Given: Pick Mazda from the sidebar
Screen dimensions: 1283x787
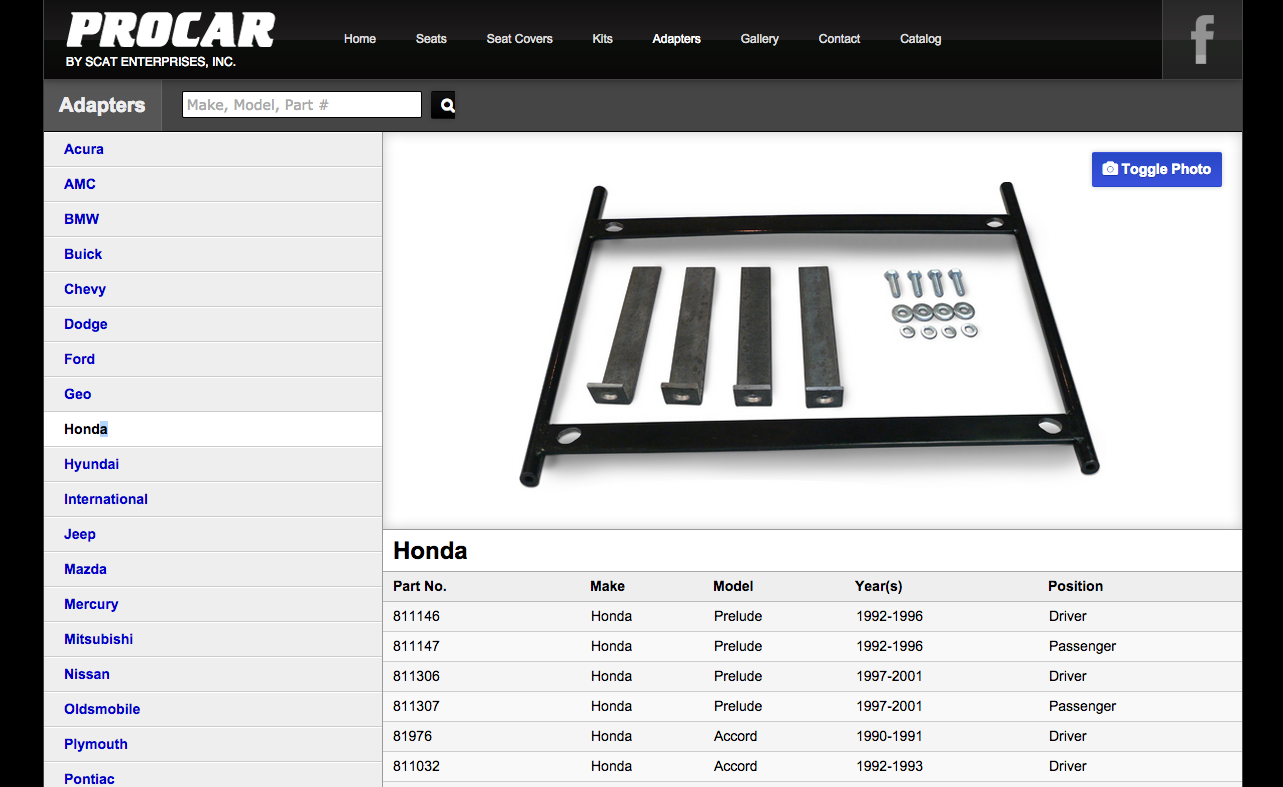Looking at the screenshot, I should [213, 569].
